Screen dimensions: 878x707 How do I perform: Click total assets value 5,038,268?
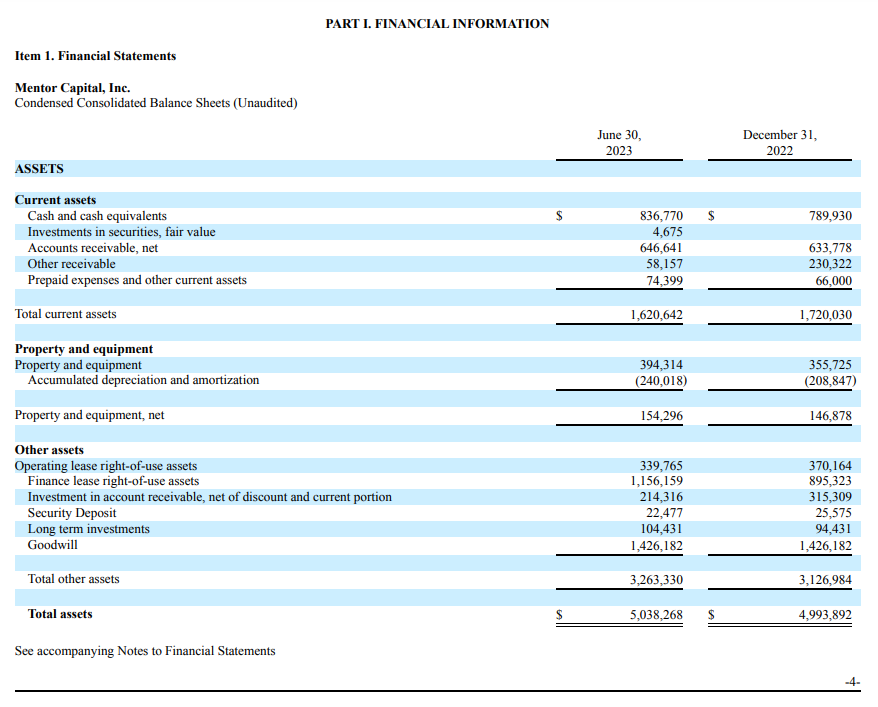point(656,615)
